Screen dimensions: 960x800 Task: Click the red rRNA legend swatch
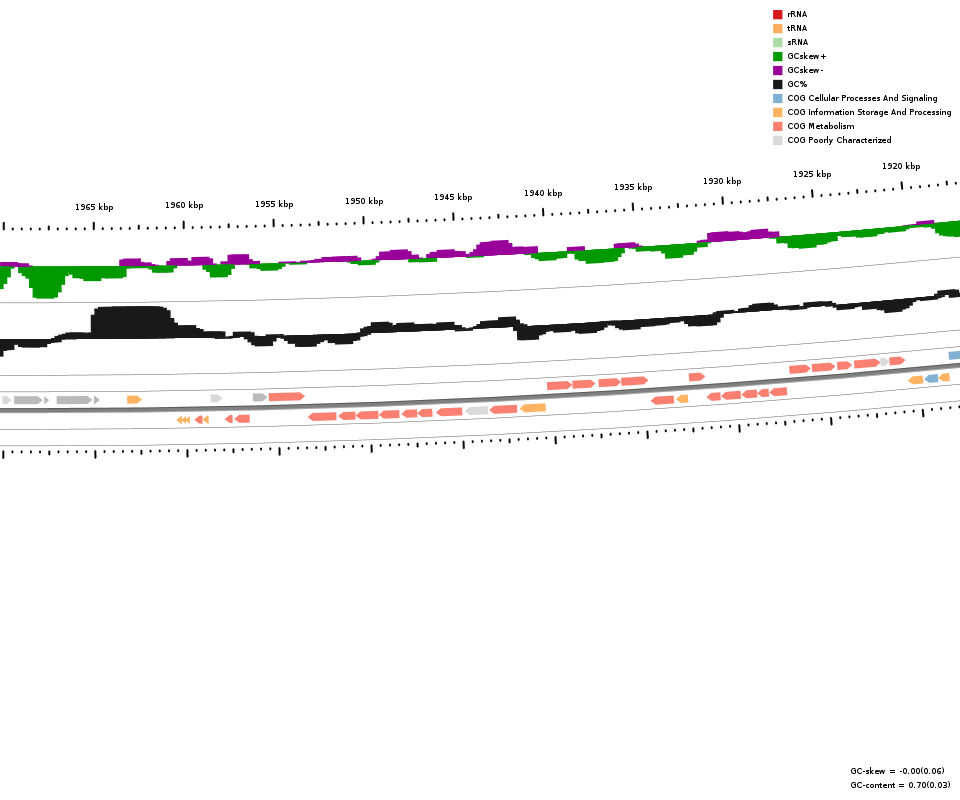pos(778,14)
